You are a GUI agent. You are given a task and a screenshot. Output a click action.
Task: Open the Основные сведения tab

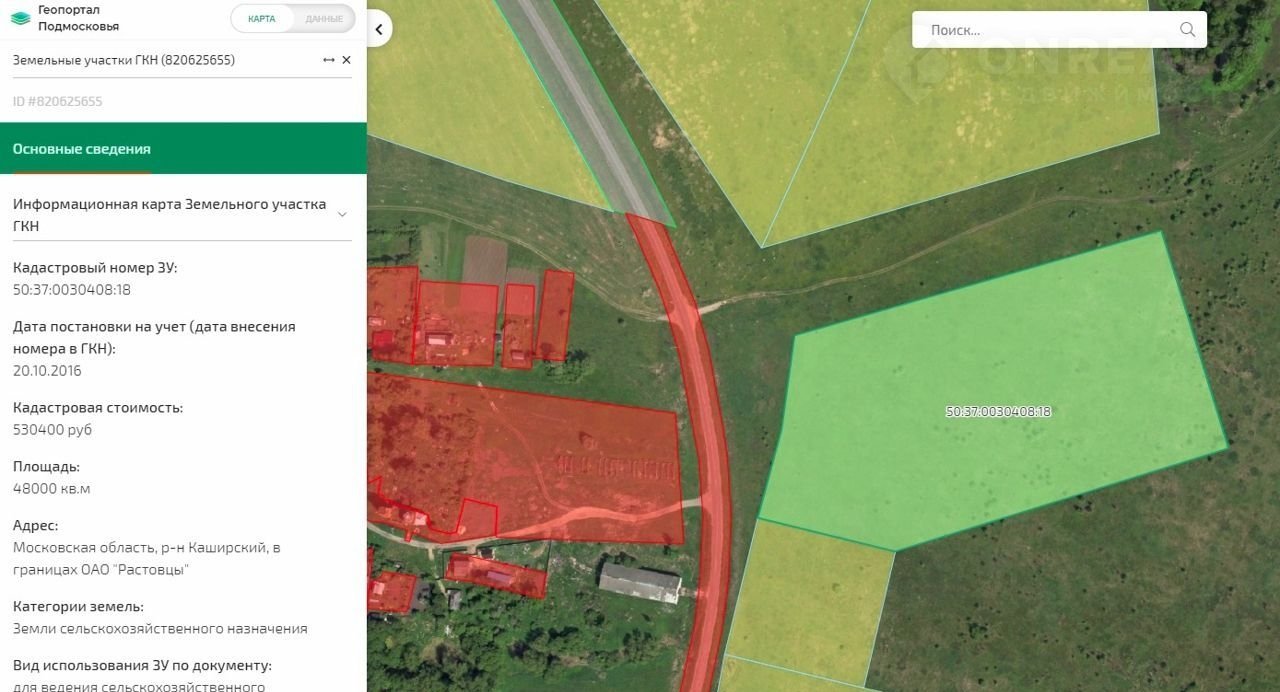tap(82, 149)
